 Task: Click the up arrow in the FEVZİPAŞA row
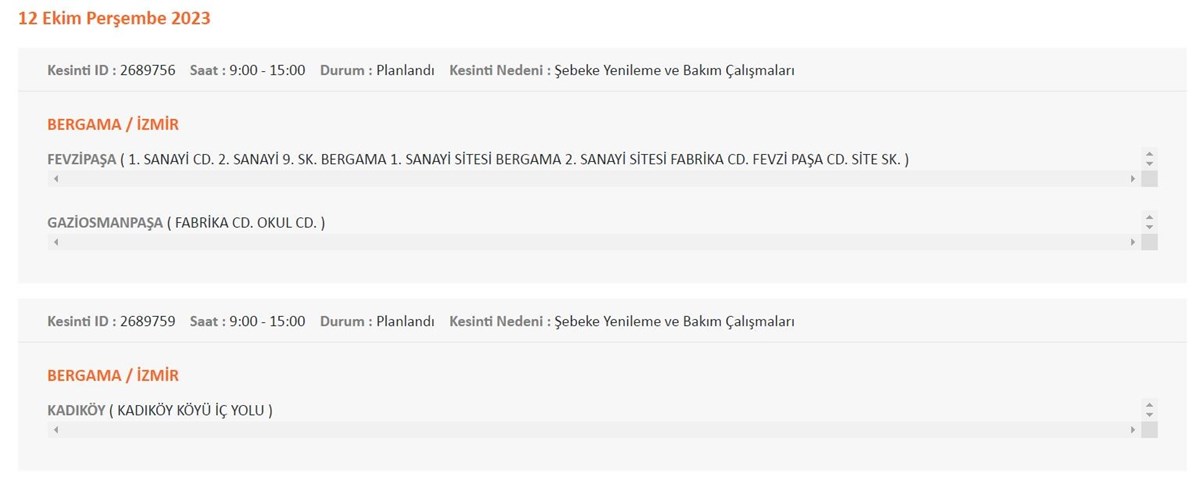click(x=1149, y=154)
